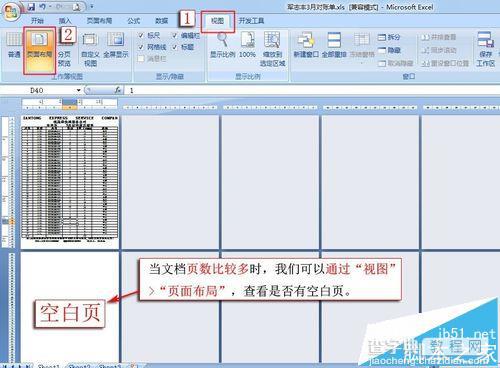
Task: Open the 数据 ribbon tab
Action: [x=162, y=21]
